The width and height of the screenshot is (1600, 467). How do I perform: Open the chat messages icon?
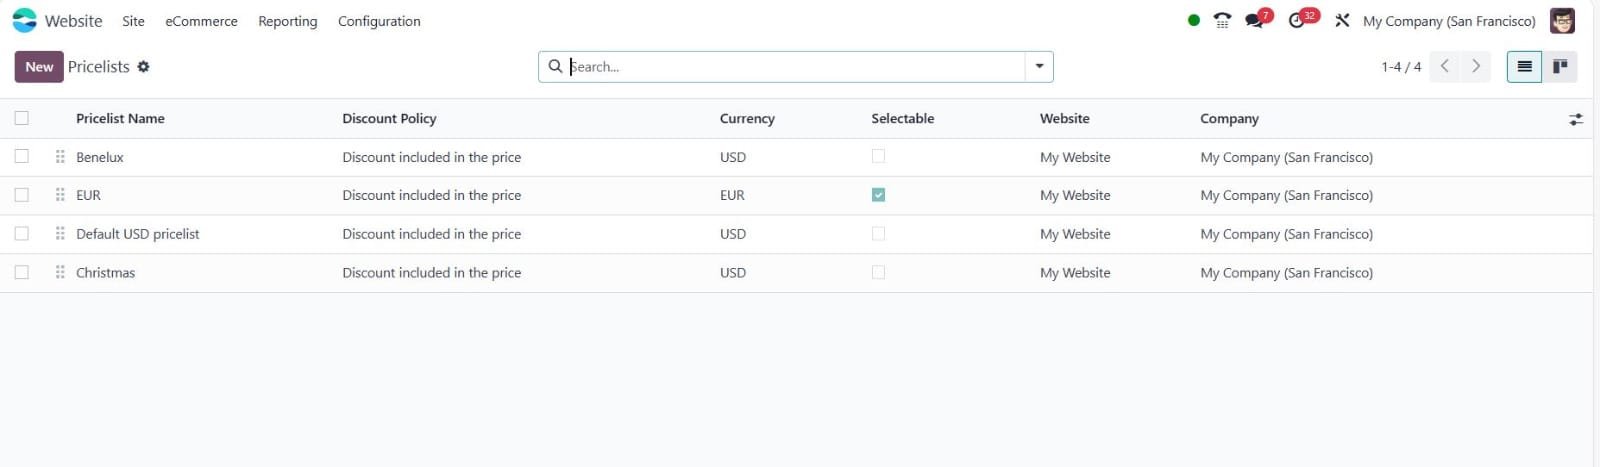coord(1254,20)
